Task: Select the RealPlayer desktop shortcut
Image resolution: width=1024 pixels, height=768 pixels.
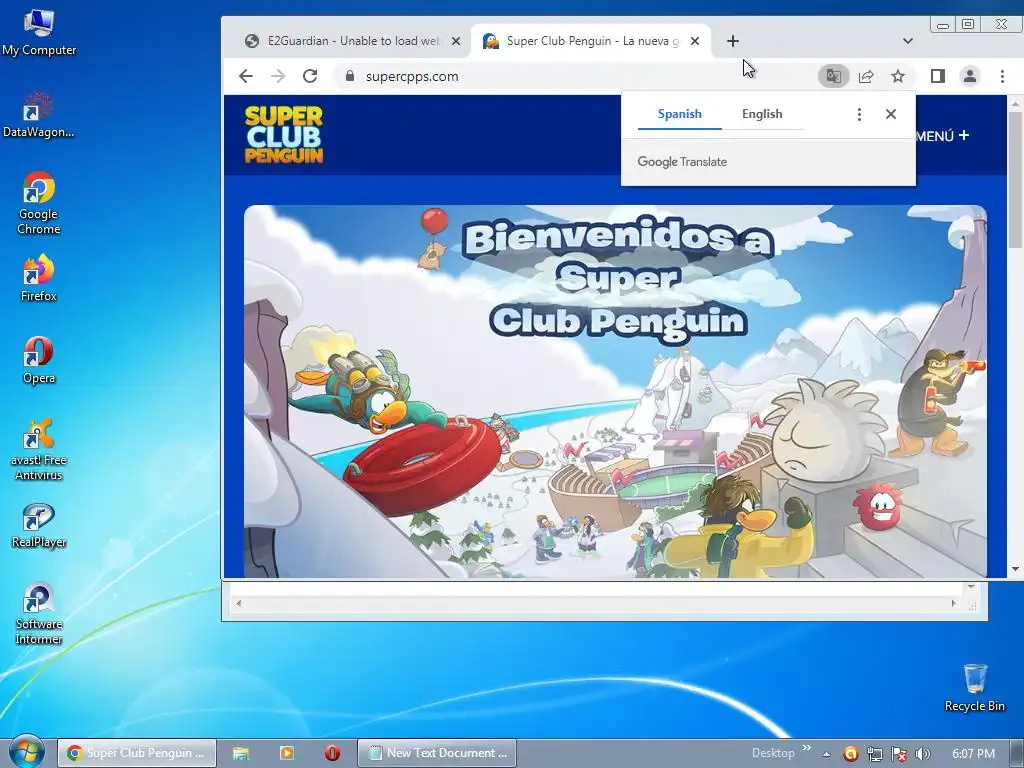Action: point(39,526)
